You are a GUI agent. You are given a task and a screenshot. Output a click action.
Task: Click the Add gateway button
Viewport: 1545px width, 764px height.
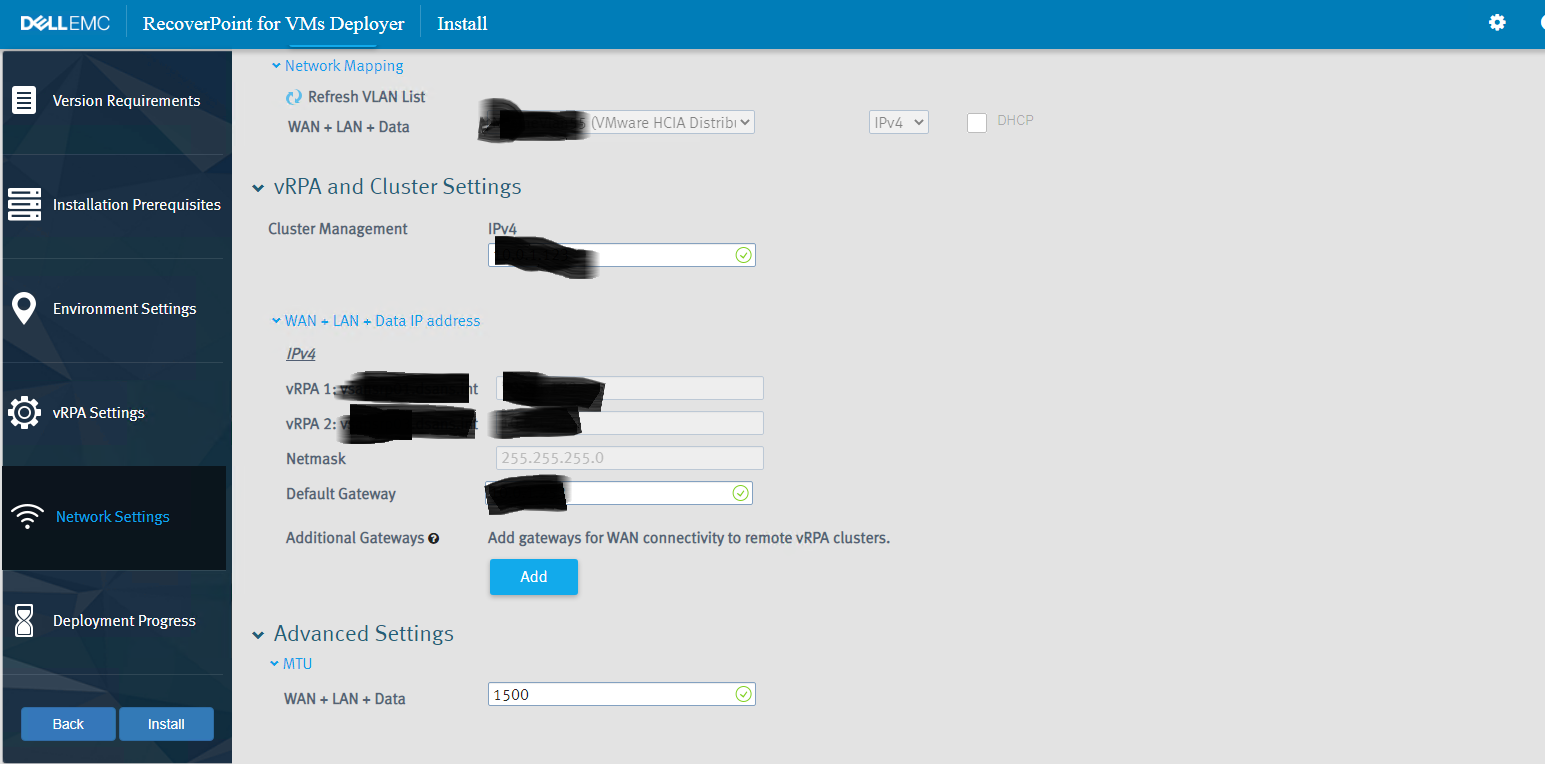[x=534, y=577]
